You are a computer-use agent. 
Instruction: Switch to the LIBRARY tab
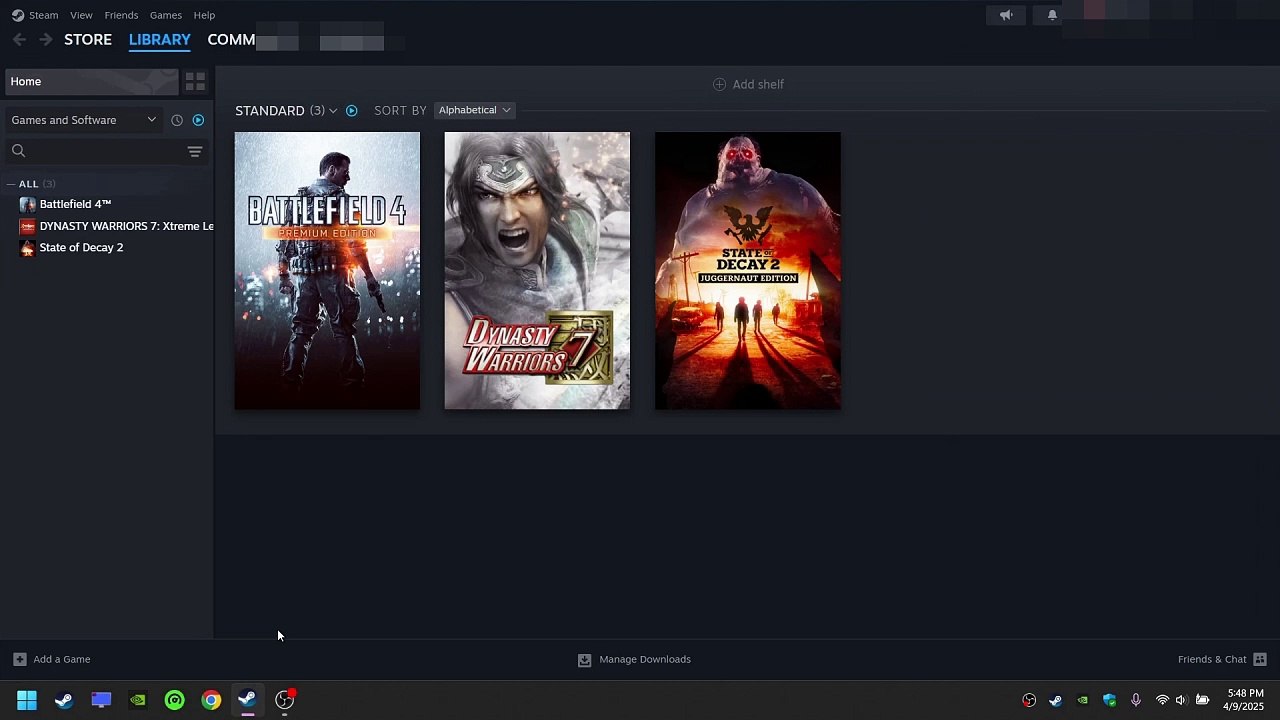point(160,40)
